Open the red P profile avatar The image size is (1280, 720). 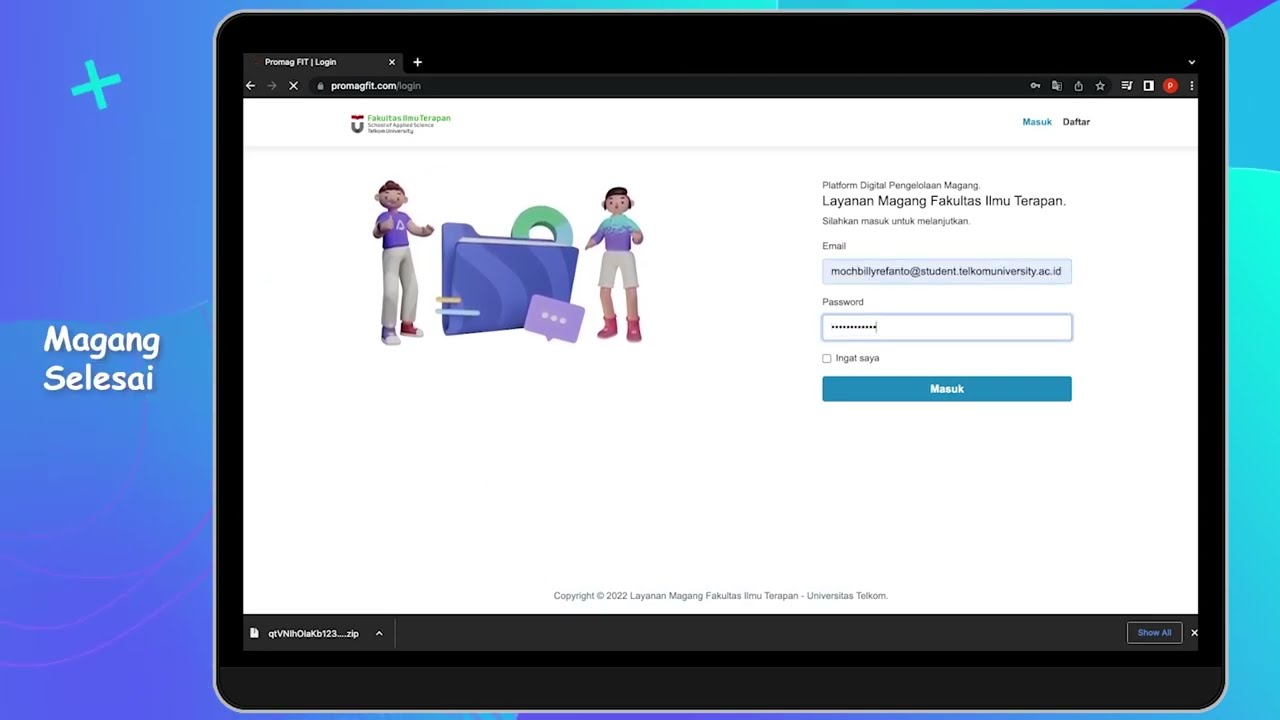pyautogui.click(x=1170, y=86)
